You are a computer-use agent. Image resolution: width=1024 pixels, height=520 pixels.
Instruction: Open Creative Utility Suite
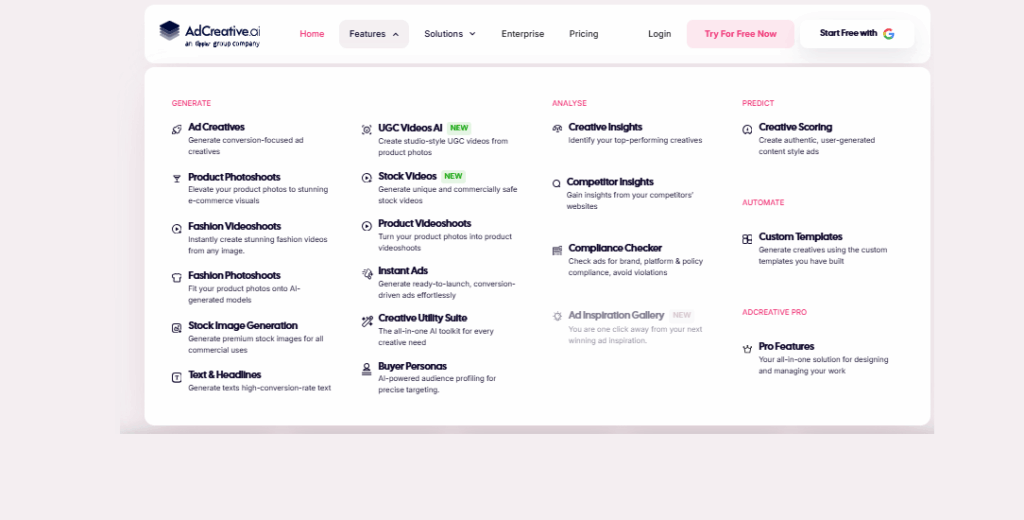coord(423,318)
